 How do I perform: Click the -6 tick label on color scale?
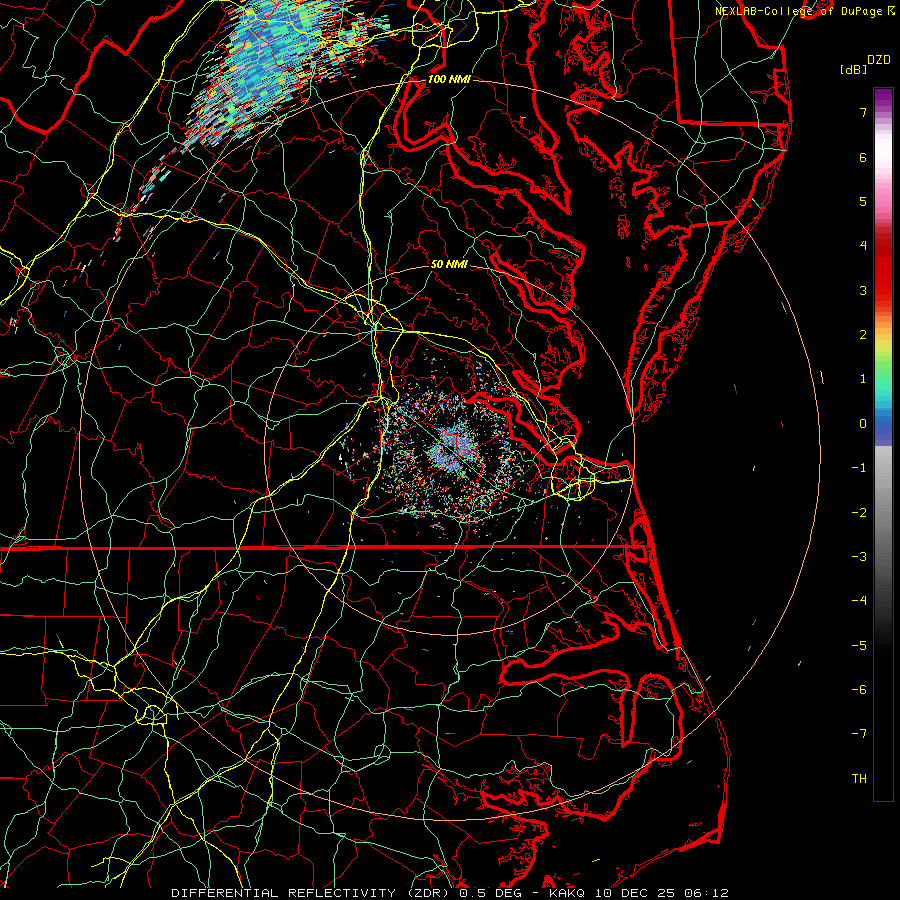tap(859, 690)
